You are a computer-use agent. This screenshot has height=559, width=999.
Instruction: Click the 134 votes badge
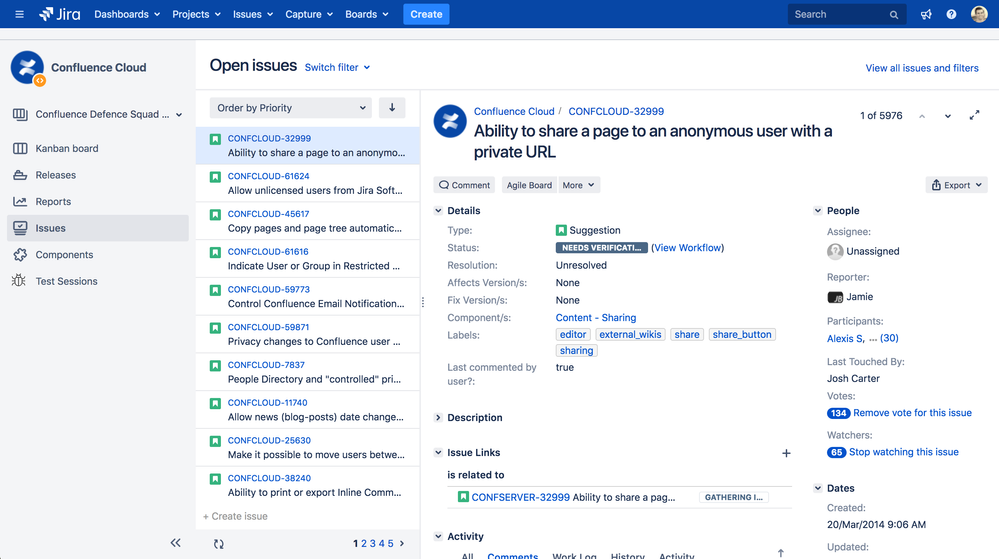(x=838, y=413)
